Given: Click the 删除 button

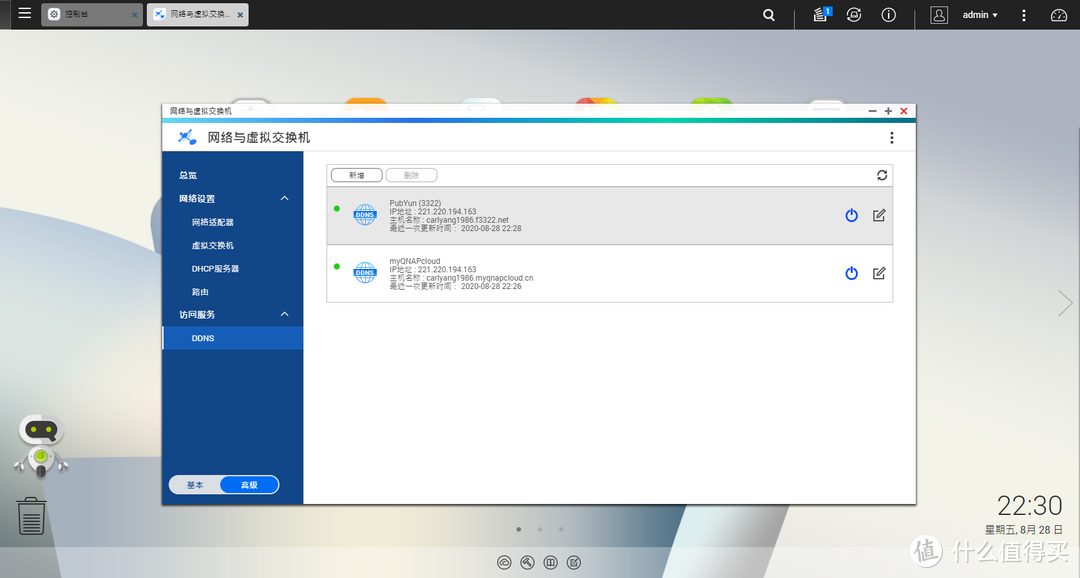Looking at the screenshot, I should [411, 175].
